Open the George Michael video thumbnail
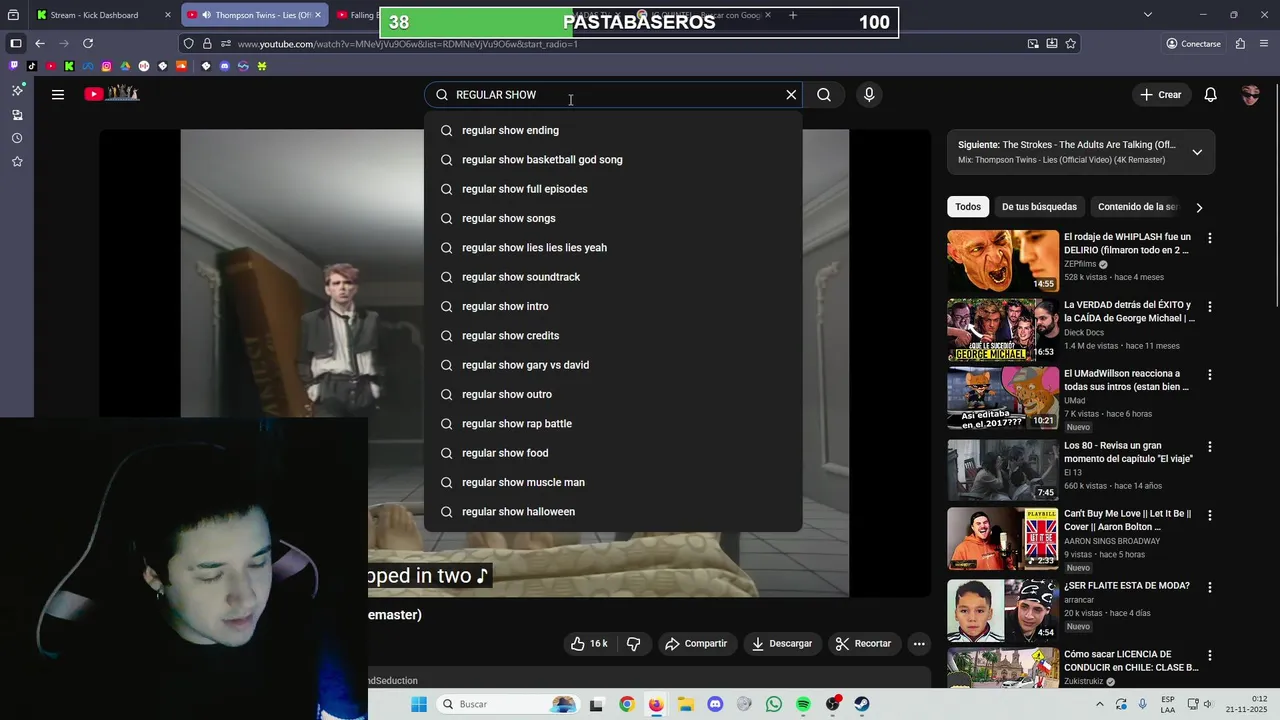 1003,330
